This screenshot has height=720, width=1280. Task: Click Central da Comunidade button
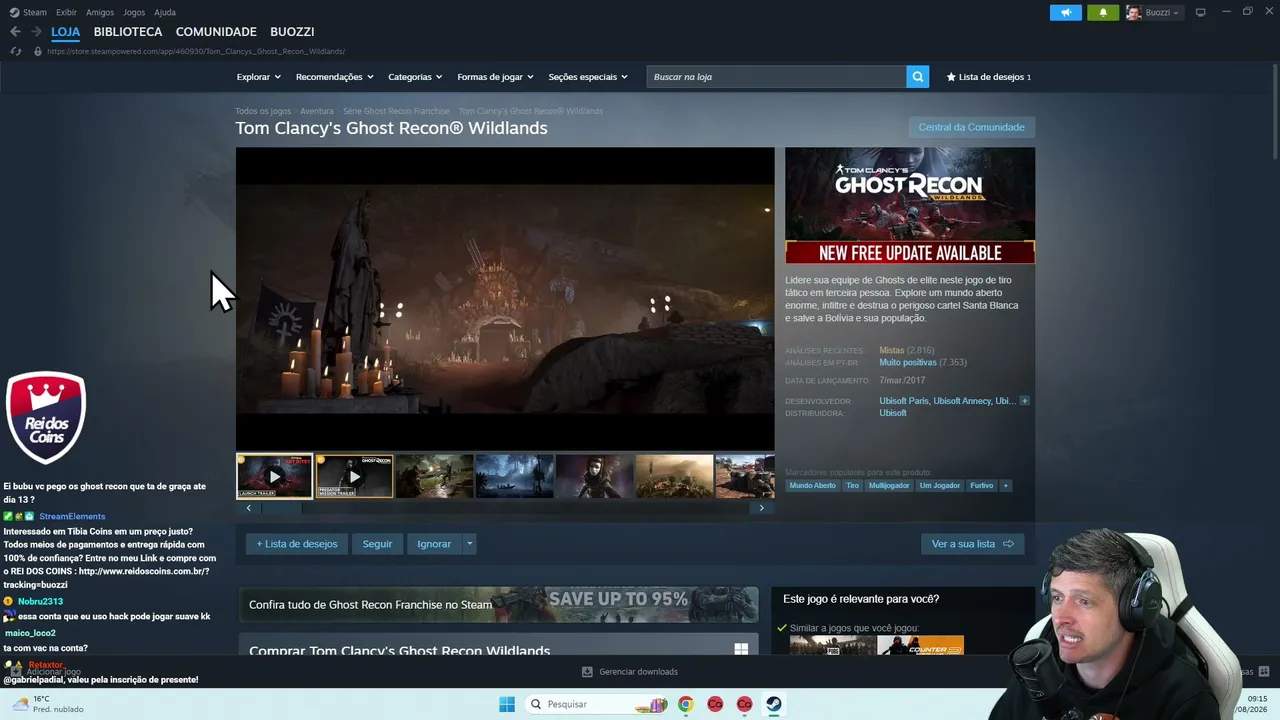click(971, 127)
